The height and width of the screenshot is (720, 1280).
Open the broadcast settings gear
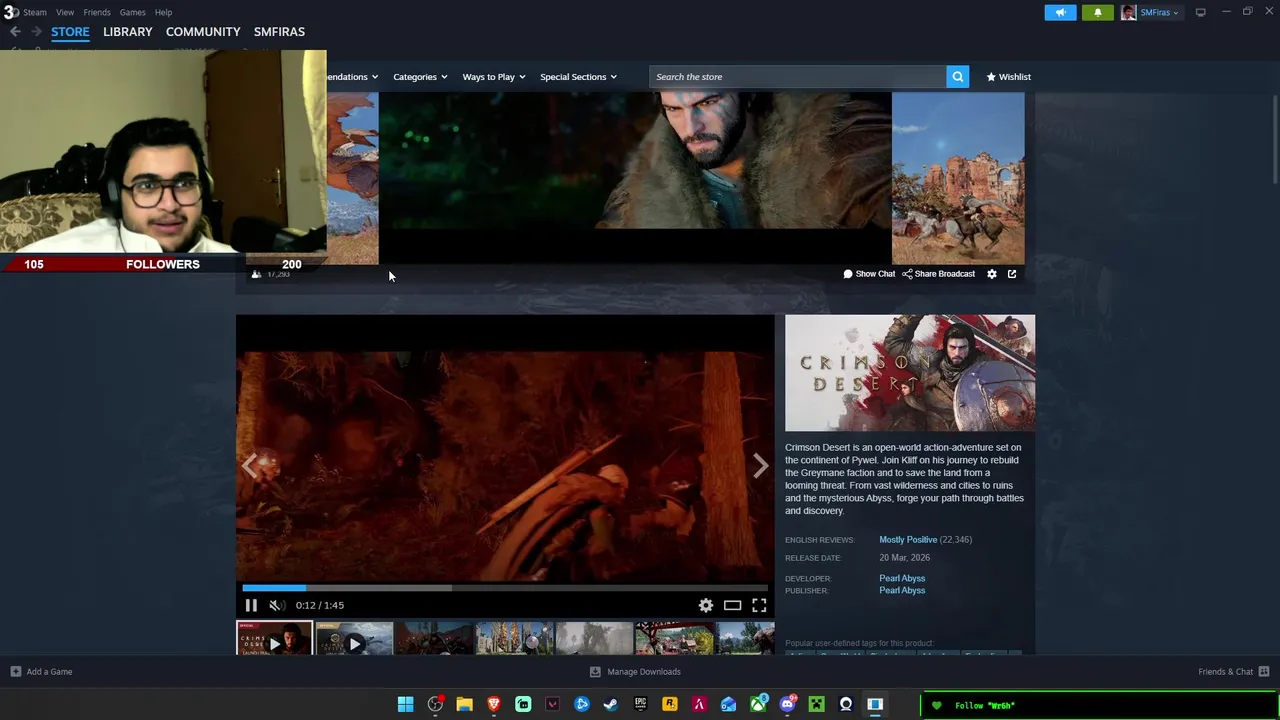tap(992, 274)
